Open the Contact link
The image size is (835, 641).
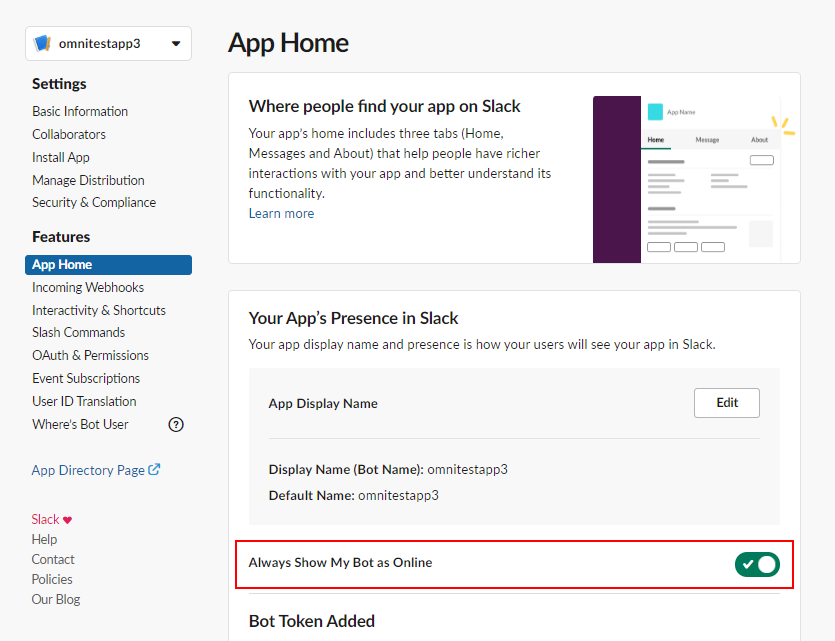click(53, 560)
